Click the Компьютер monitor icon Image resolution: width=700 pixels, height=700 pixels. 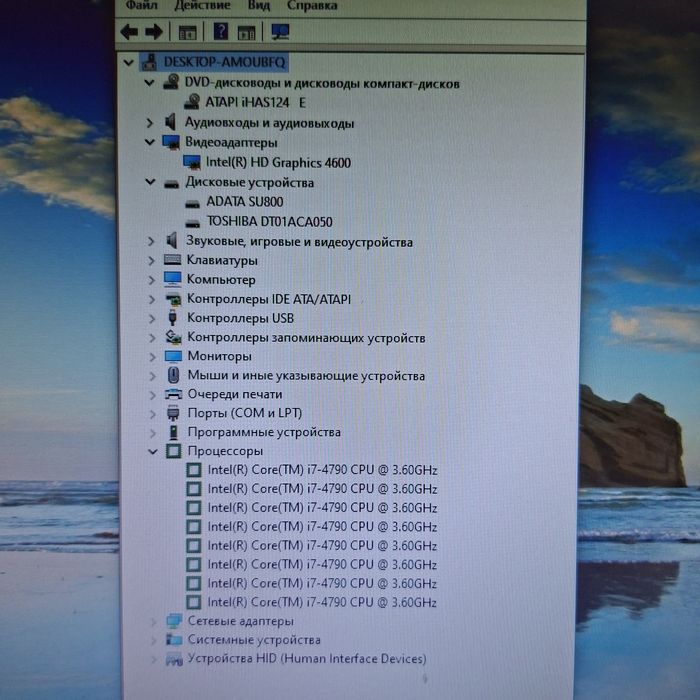point(172,279)
